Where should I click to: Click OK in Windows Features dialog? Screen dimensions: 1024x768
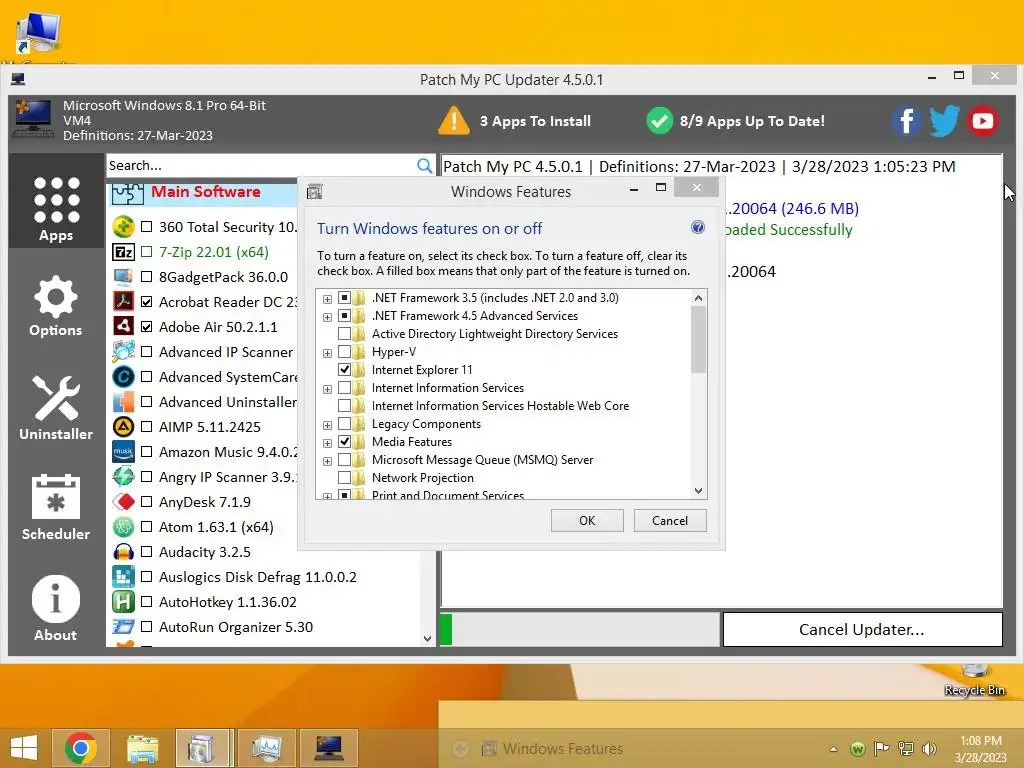587,520
